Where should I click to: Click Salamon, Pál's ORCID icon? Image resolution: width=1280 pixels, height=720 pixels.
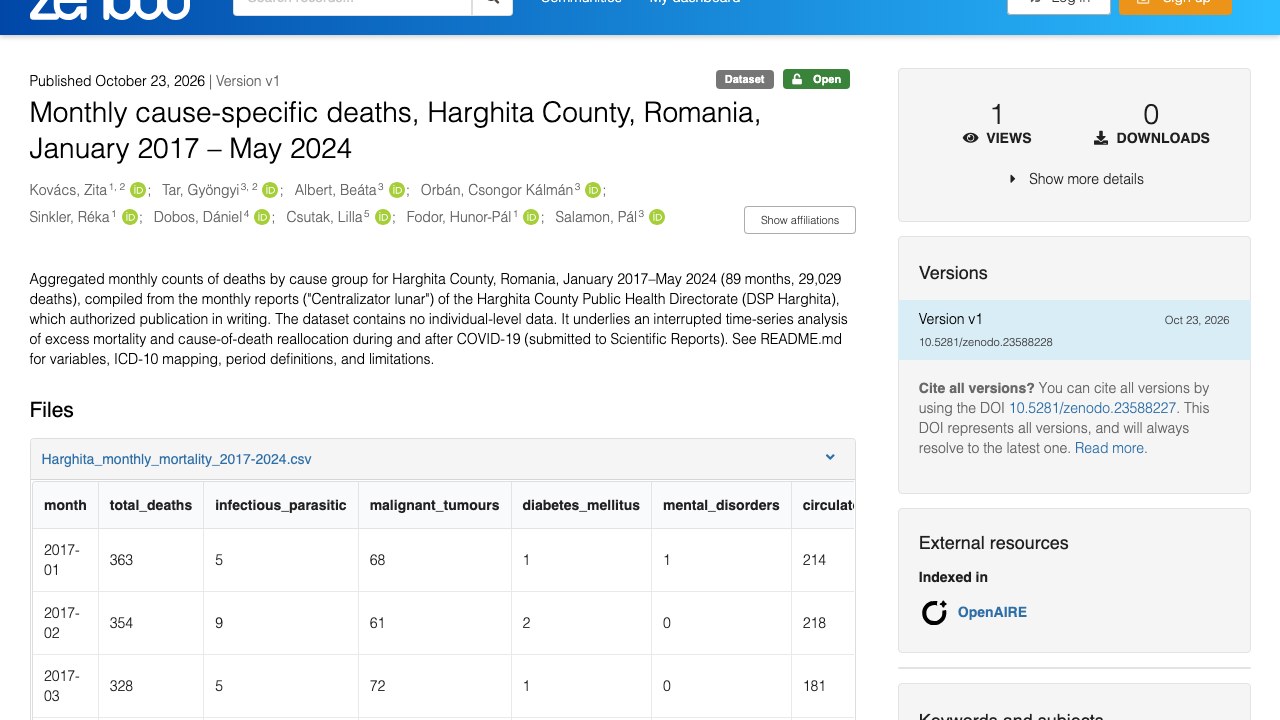tap(657, 217)
